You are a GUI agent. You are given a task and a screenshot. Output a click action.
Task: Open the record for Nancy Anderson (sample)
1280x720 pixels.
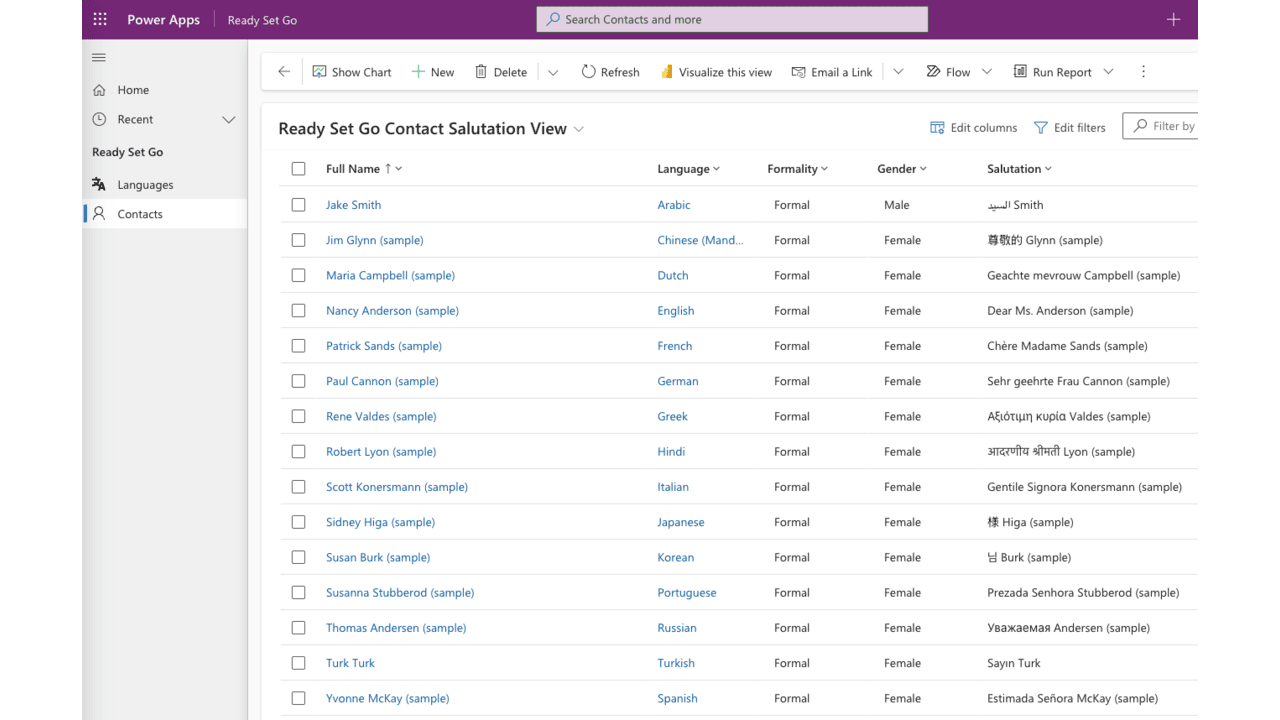tap(392, 310)
